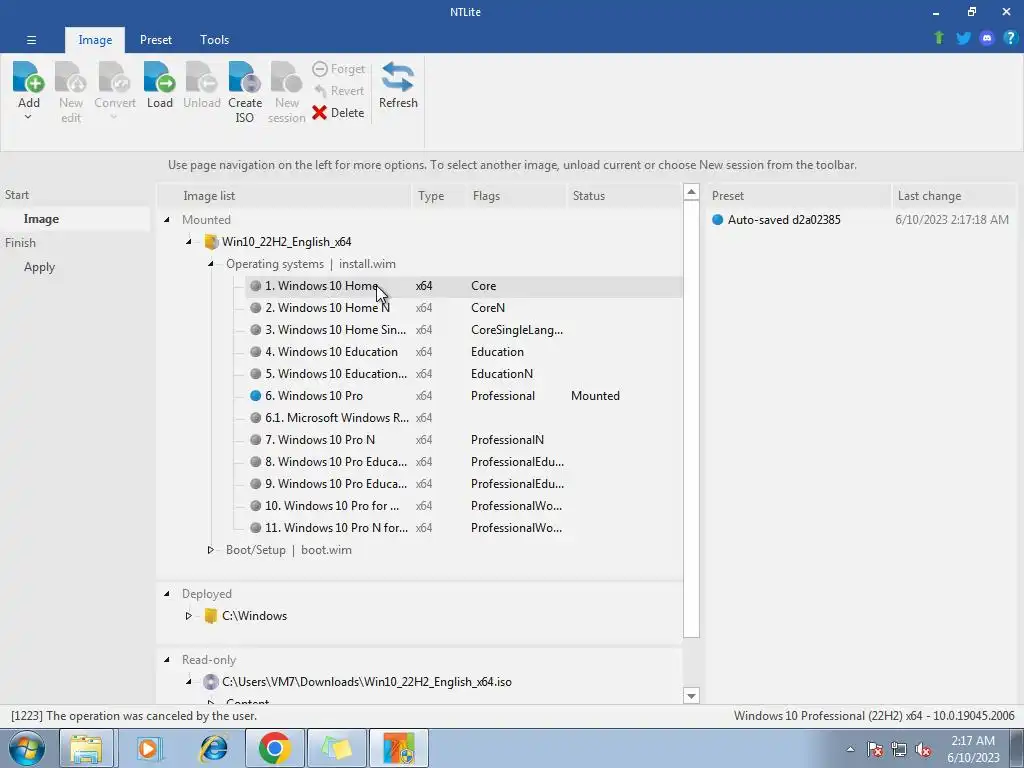1024x768 pixels.
Task: Collapse the Deployed group
Action: (167, 594)
